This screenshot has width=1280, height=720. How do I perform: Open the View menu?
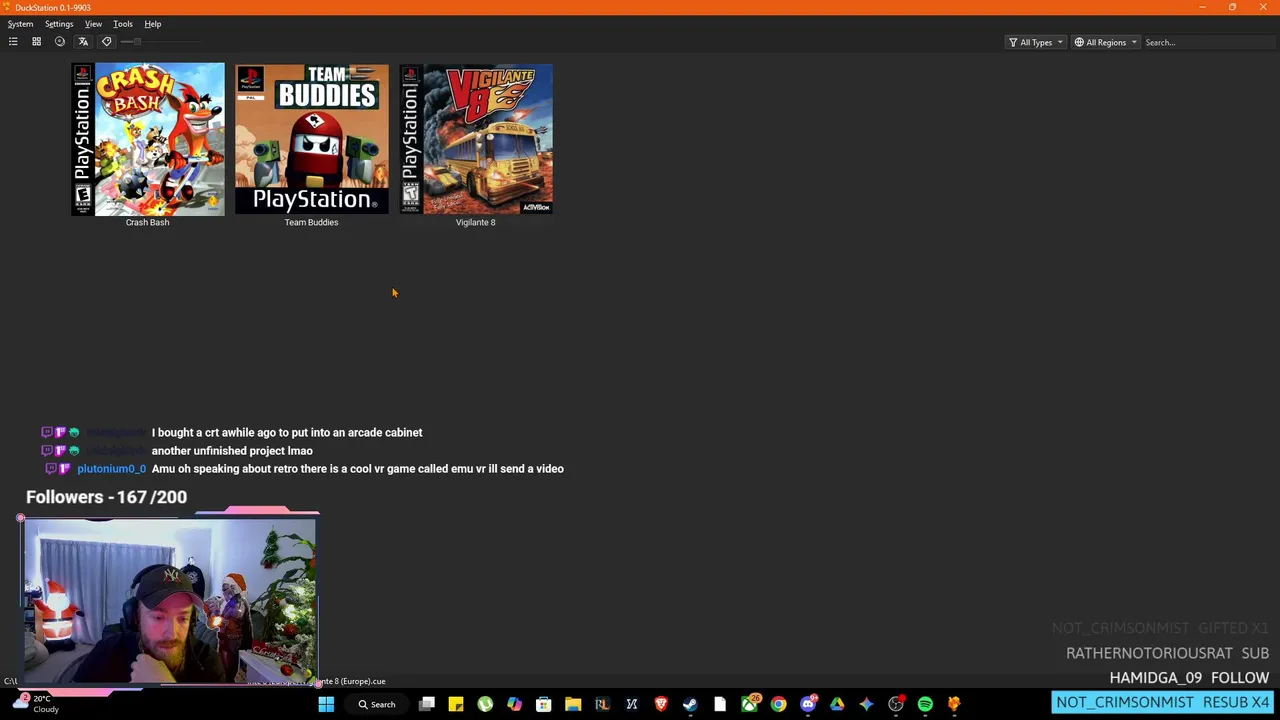(93, 24)
